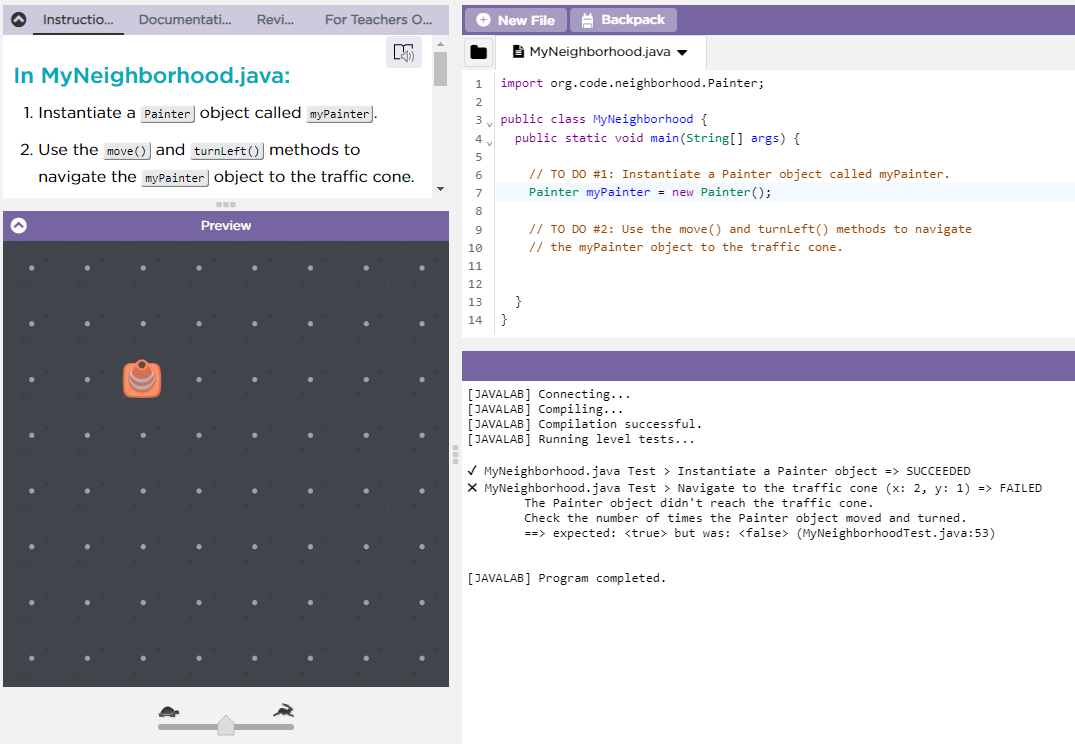Place cursor on empty line 11
The width and height of the screenshot is (1075, 744).
[700, 266]
